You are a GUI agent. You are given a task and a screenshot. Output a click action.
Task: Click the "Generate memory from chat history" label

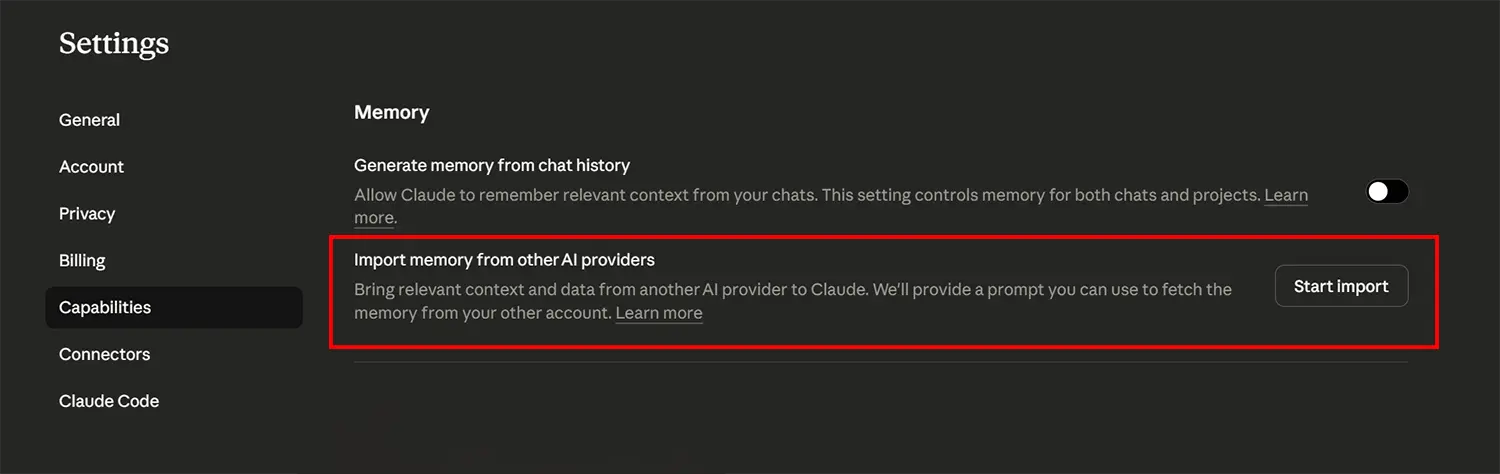pos(492,165)
